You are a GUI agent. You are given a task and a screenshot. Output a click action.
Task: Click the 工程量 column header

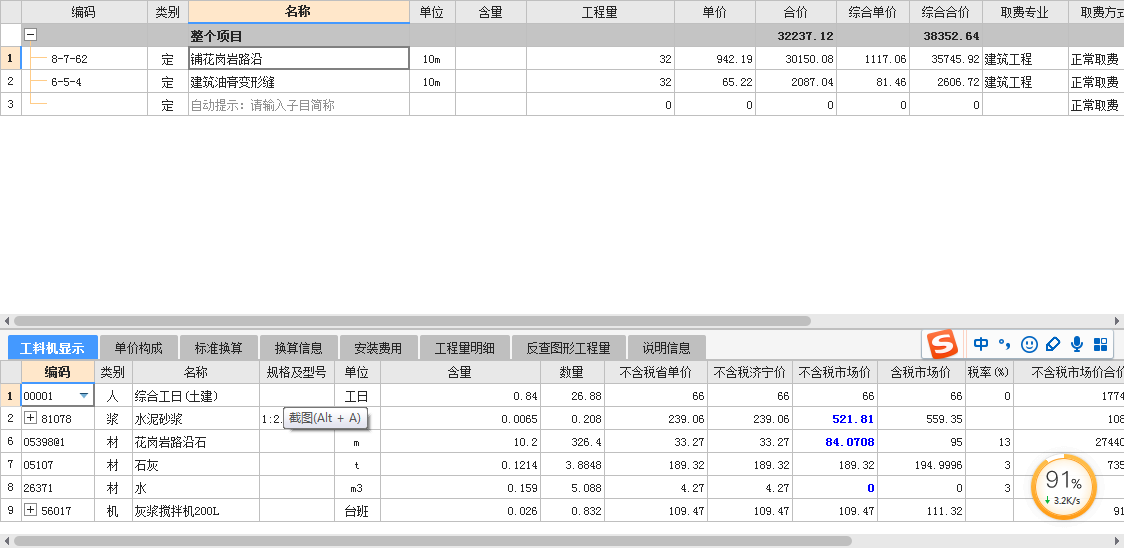tap(600, 12)
